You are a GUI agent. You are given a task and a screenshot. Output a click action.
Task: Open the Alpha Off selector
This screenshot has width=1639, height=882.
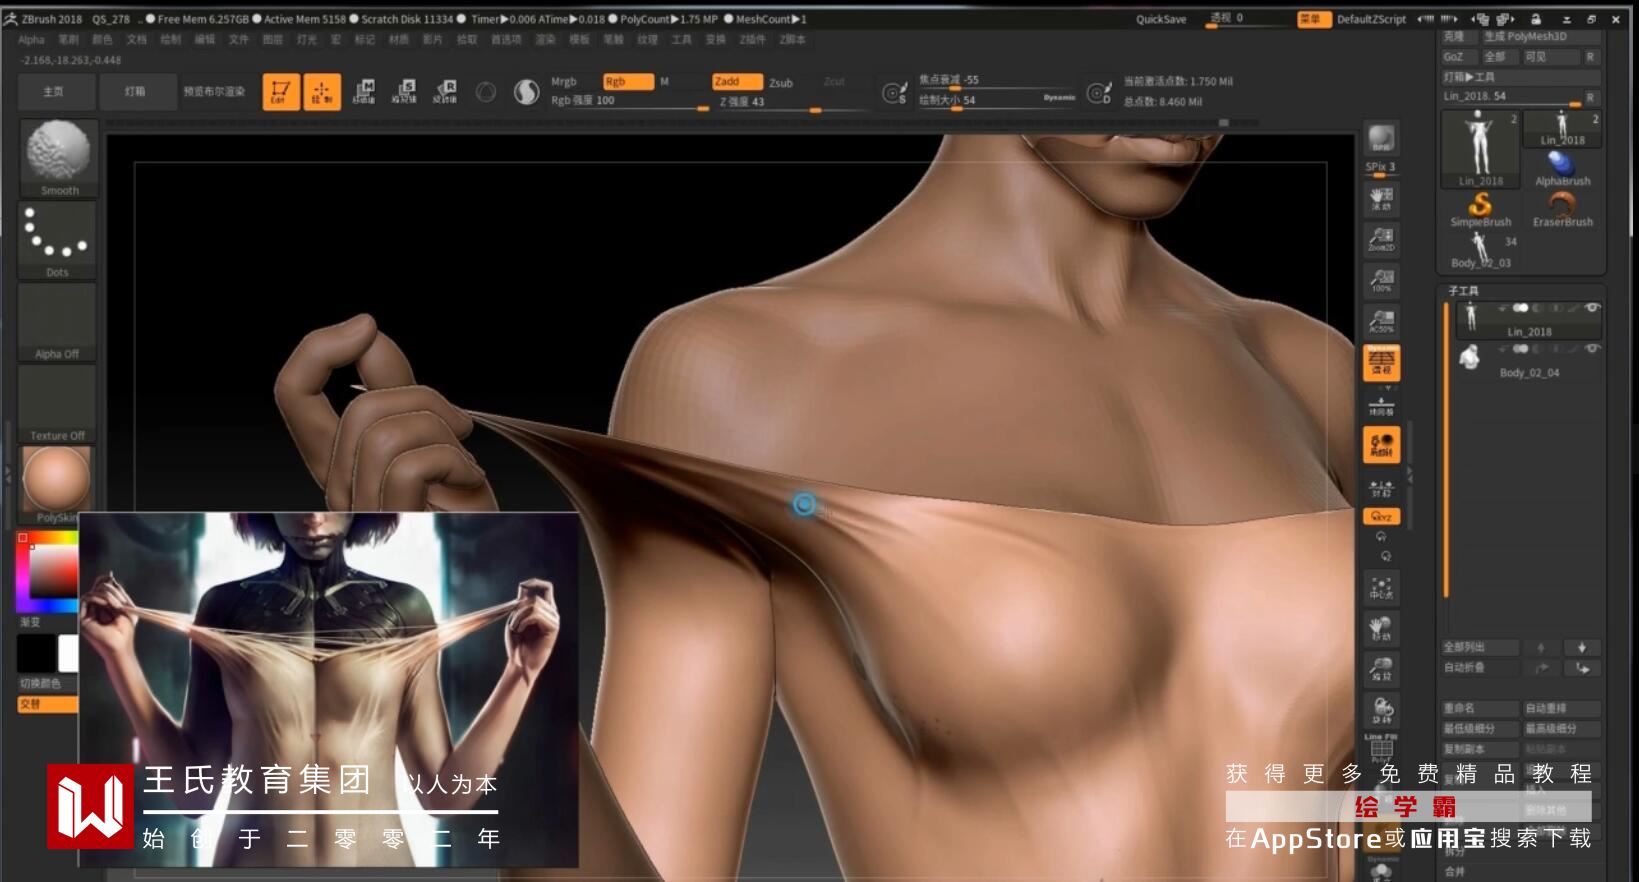click(57, 321)
